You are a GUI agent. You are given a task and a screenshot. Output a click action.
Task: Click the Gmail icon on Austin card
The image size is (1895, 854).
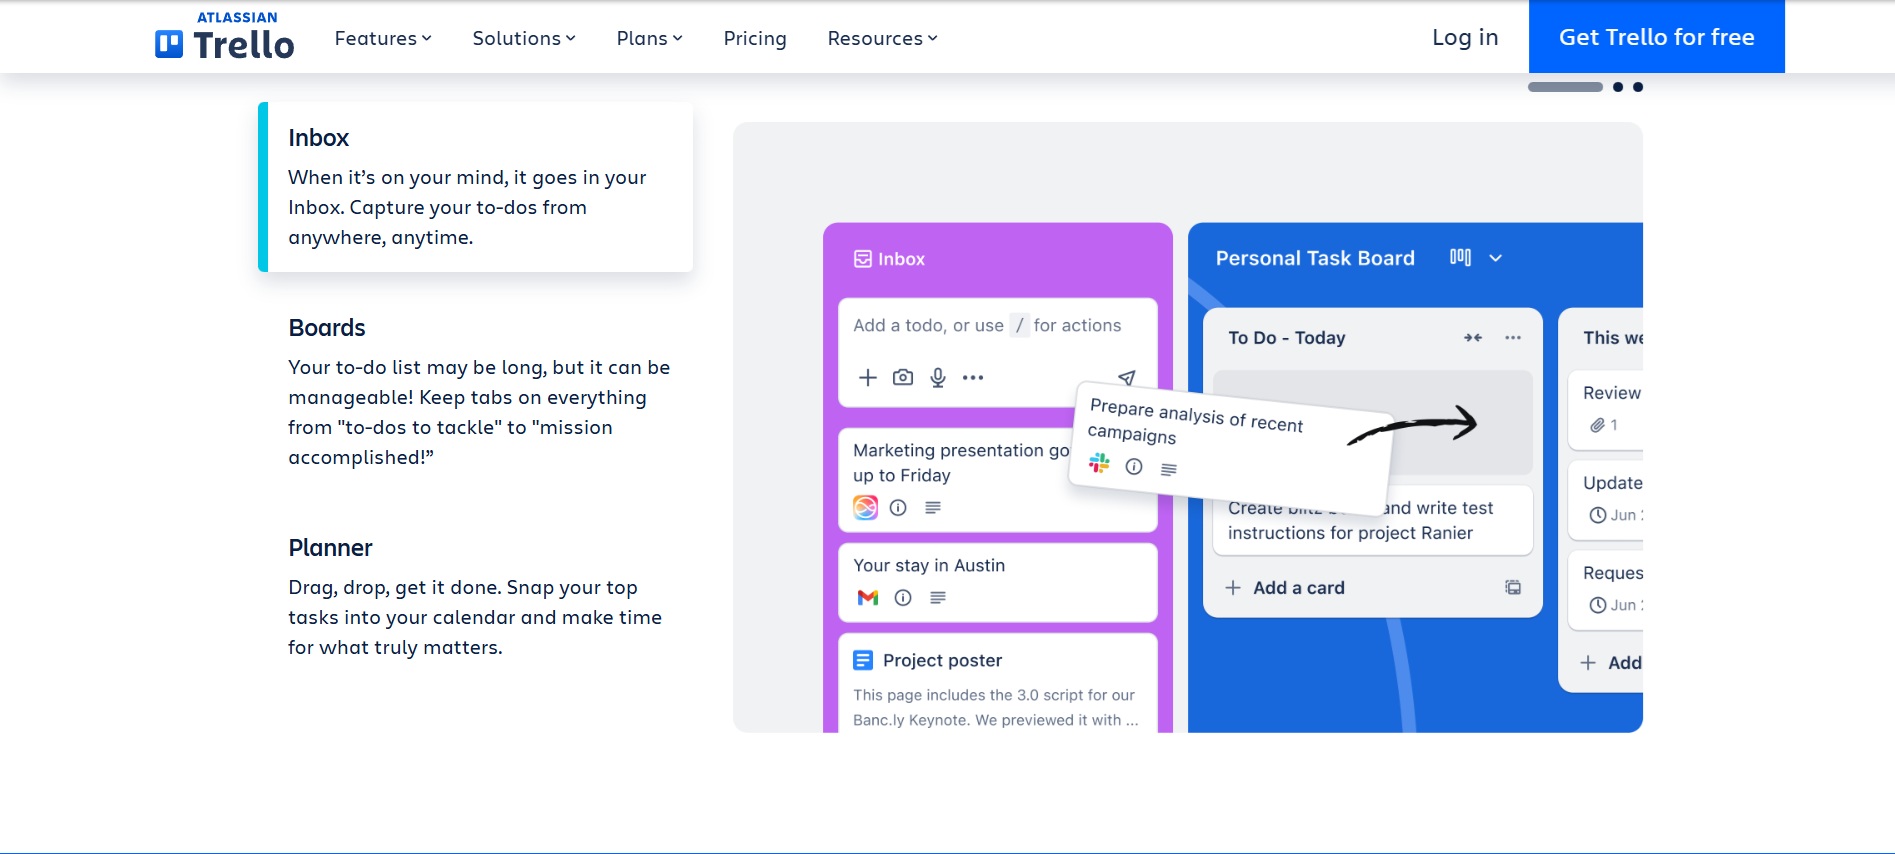pyautogui.click(x=868, y=597)
